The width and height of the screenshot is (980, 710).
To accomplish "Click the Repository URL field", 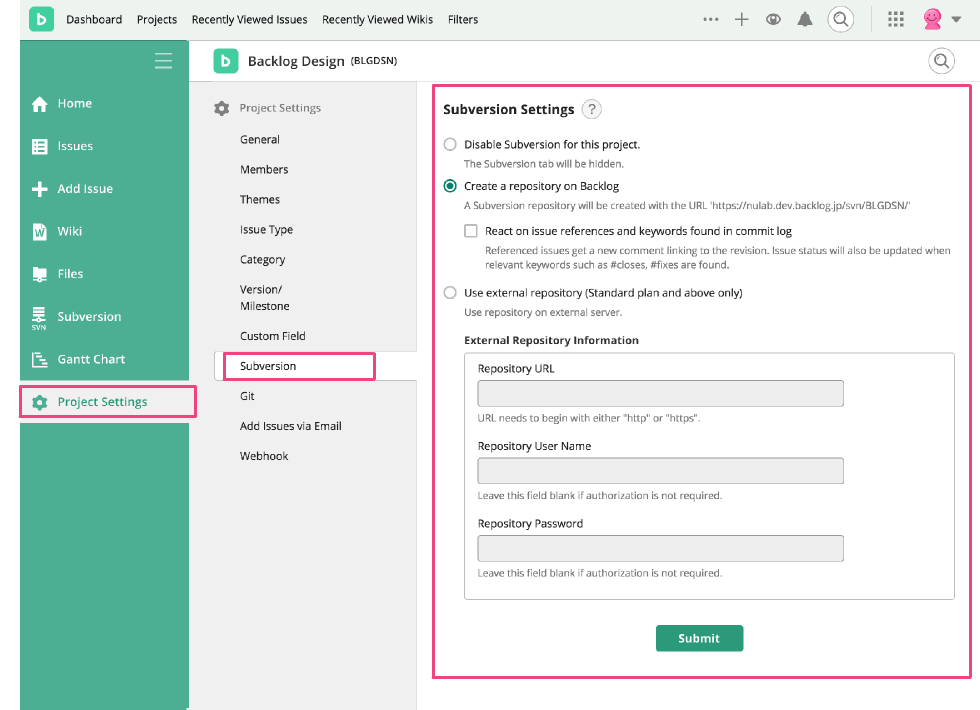I will click(661, 394).
